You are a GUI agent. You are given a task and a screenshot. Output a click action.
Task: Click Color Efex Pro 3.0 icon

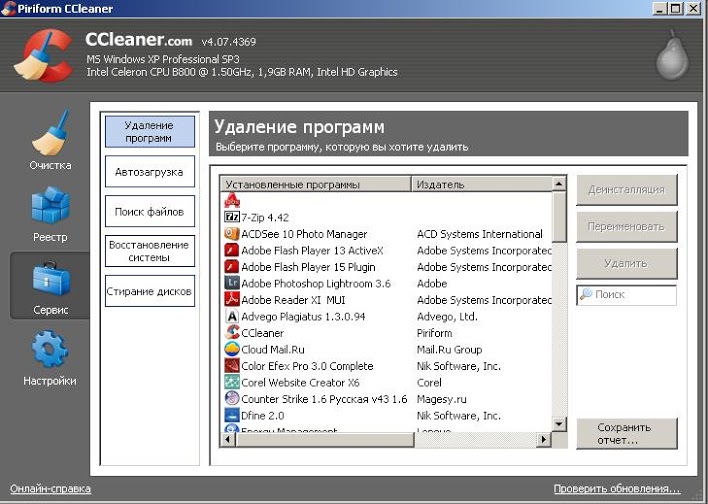coord(232,366)
